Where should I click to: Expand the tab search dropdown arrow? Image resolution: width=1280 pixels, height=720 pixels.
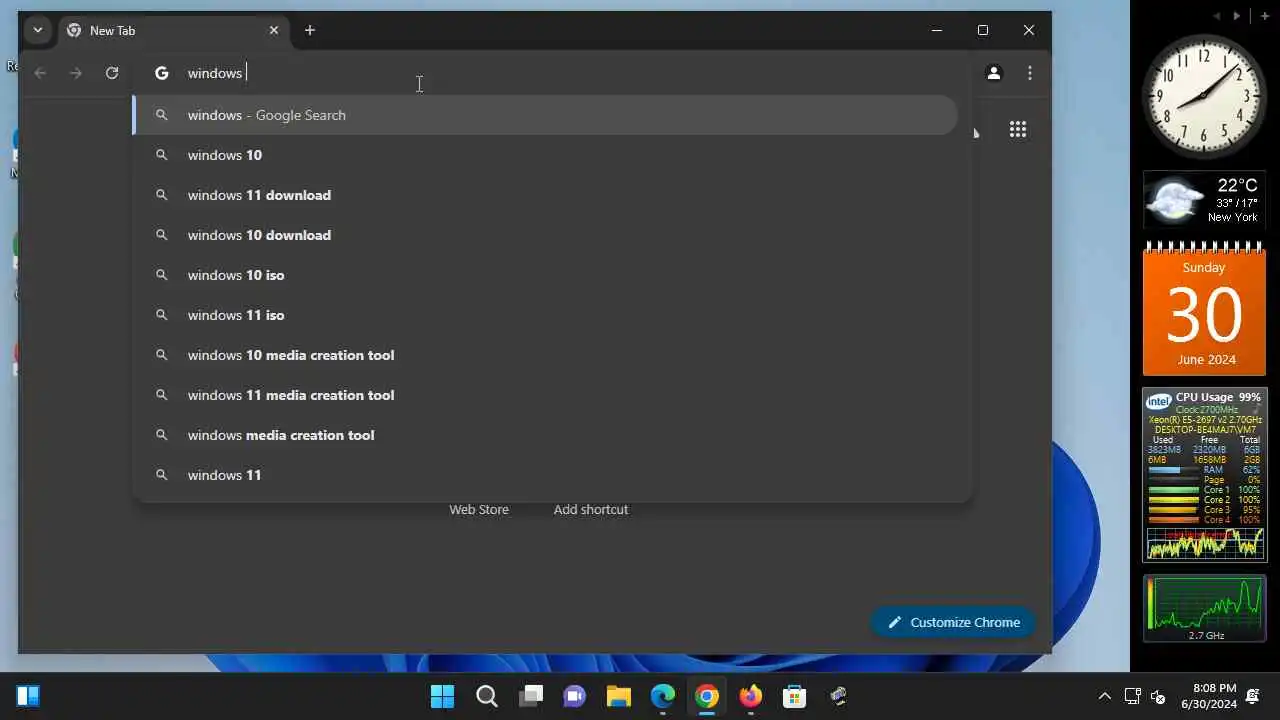pos(38,30)
